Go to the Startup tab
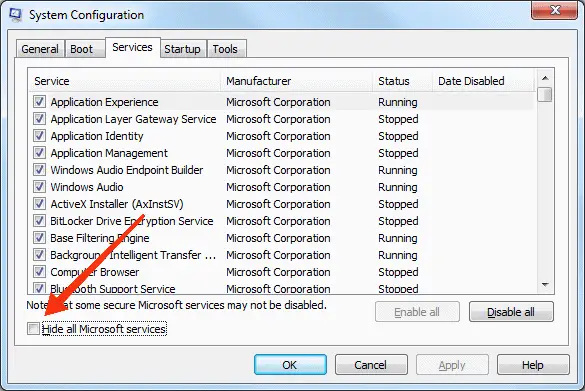 click(182, 49)
